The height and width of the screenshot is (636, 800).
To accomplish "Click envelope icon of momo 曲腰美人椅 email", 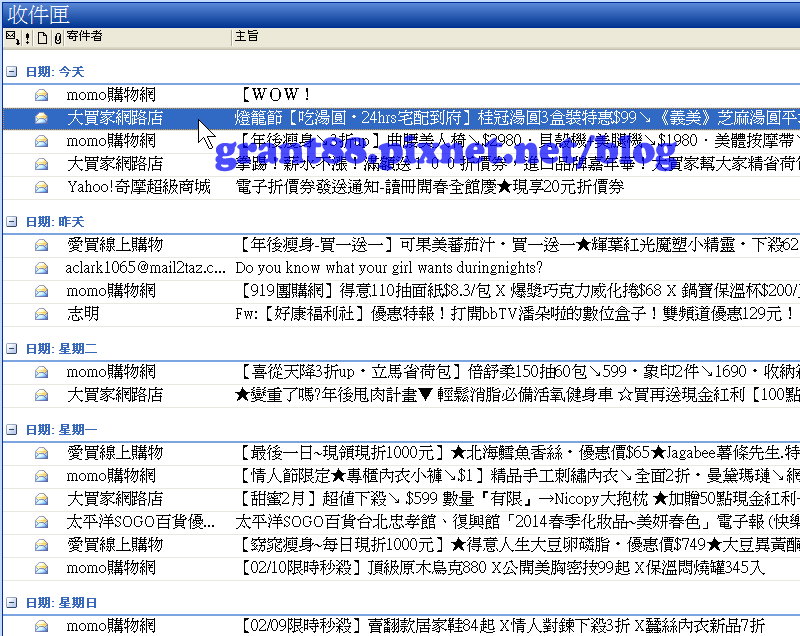I will (x=41, y=141).
